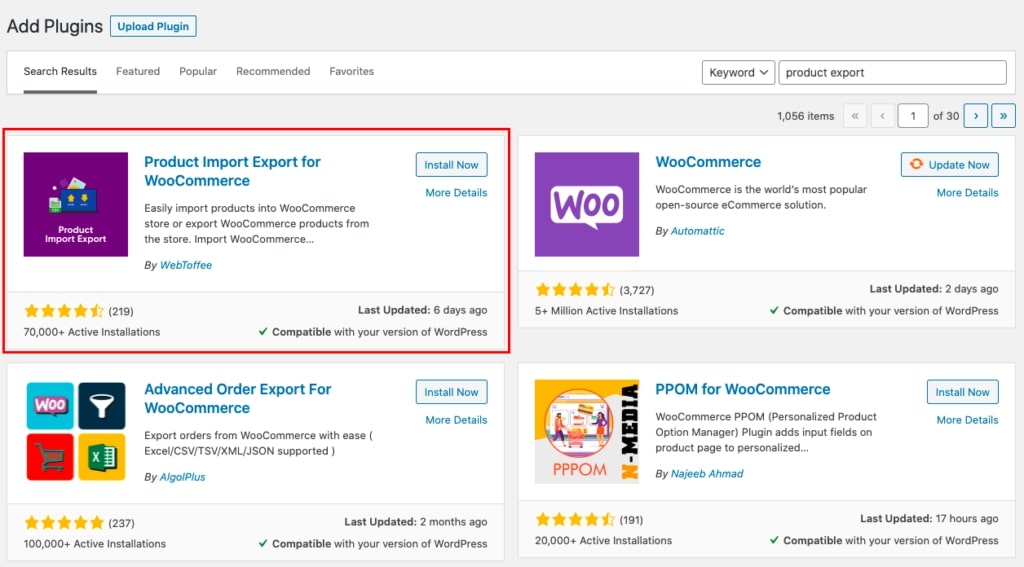1024x567 pixels.
Task: Click the Advanced Order Export plugin icon
Action: pos(76,431)
